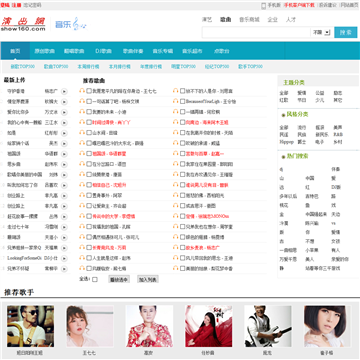360x360 pixels.
Task: Open the 不限 dropdown beside the search box
Action: coord(321,32)
